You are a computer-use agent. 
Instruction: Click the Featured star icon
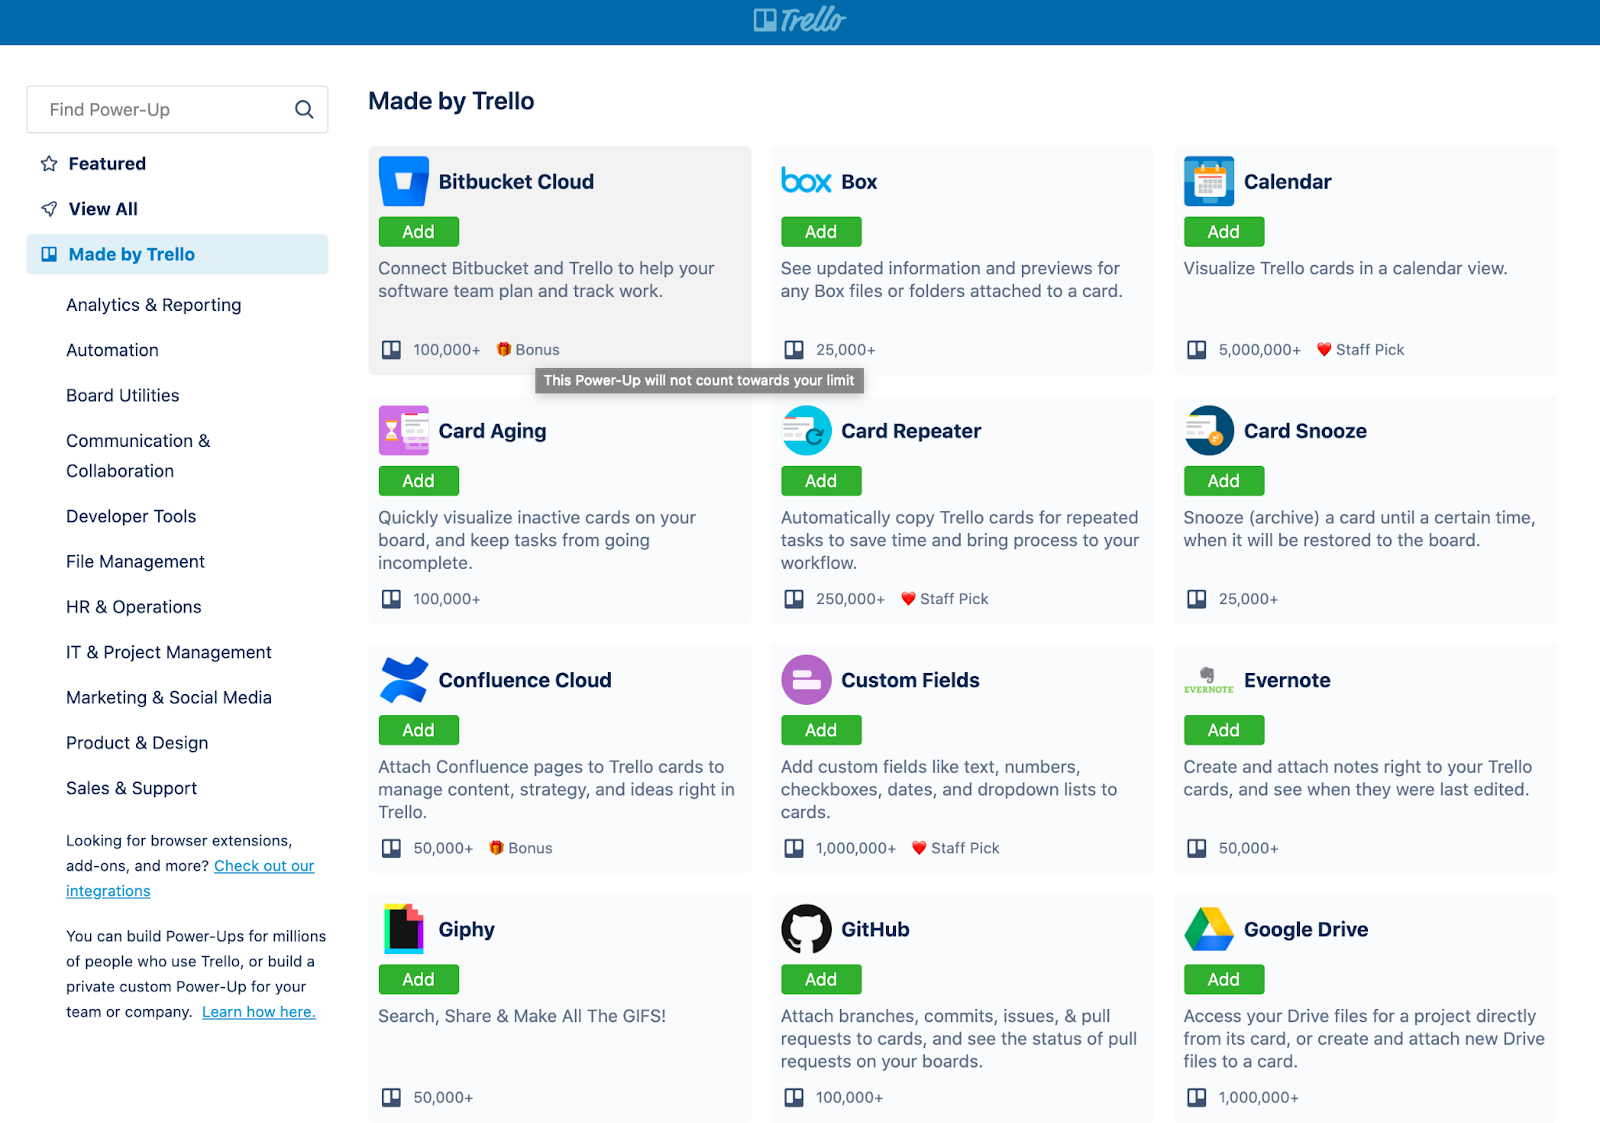[x=49, y=164]
